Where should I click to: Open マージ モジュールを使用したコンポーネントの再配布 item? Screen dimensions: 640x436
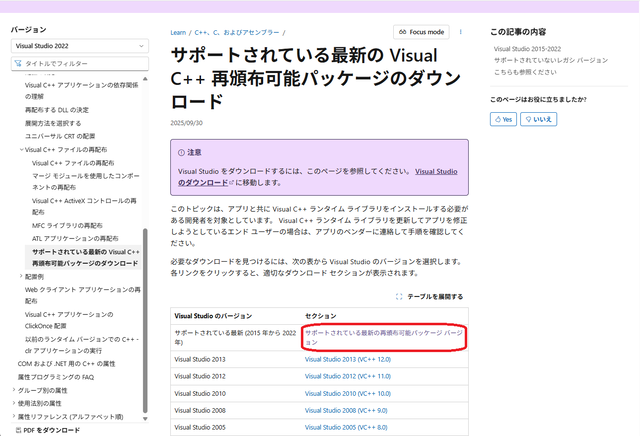click(x=86, y=181)
